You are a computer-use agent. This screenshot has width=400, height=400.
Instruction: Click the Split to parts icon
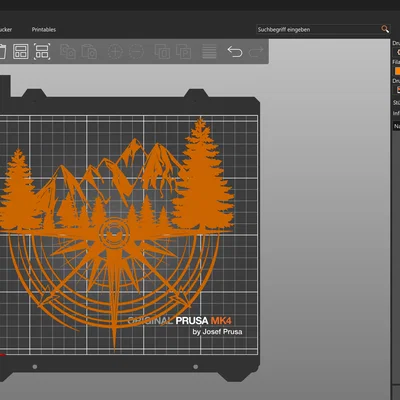[183, 52]
